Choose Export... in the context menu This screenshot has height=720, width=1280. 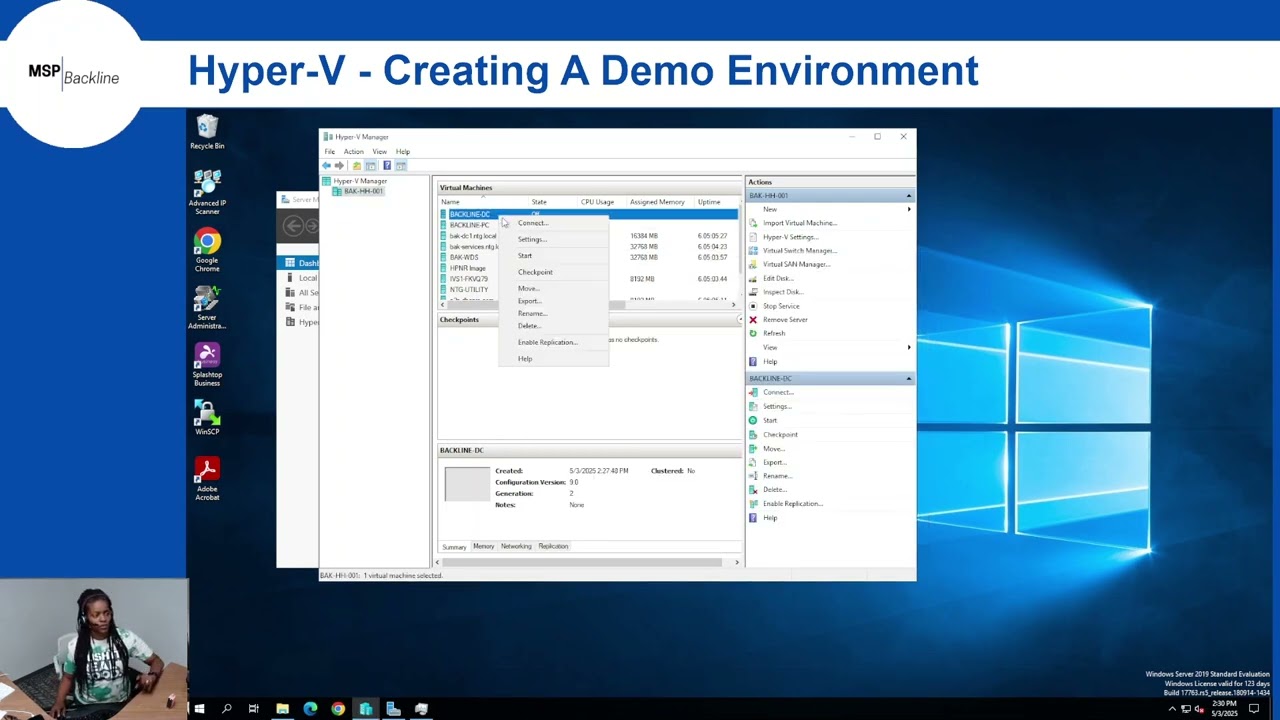pos(529,301)
